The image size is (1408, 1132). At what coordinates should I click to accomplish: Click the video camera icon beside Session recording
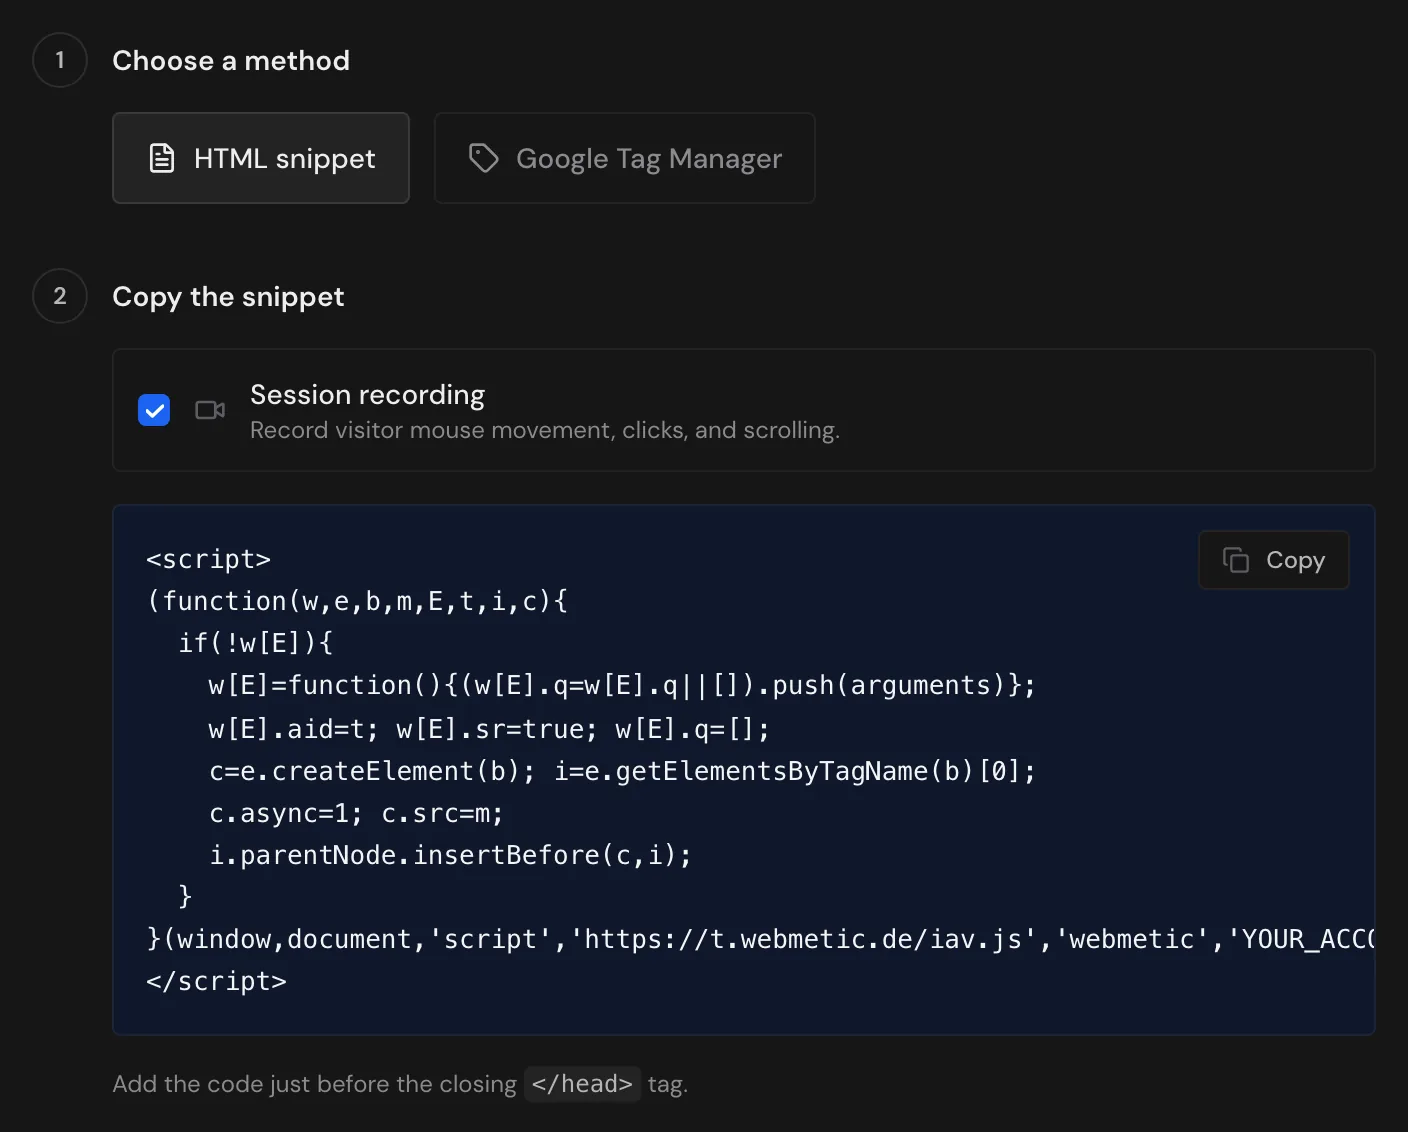[x=210, y=410]
